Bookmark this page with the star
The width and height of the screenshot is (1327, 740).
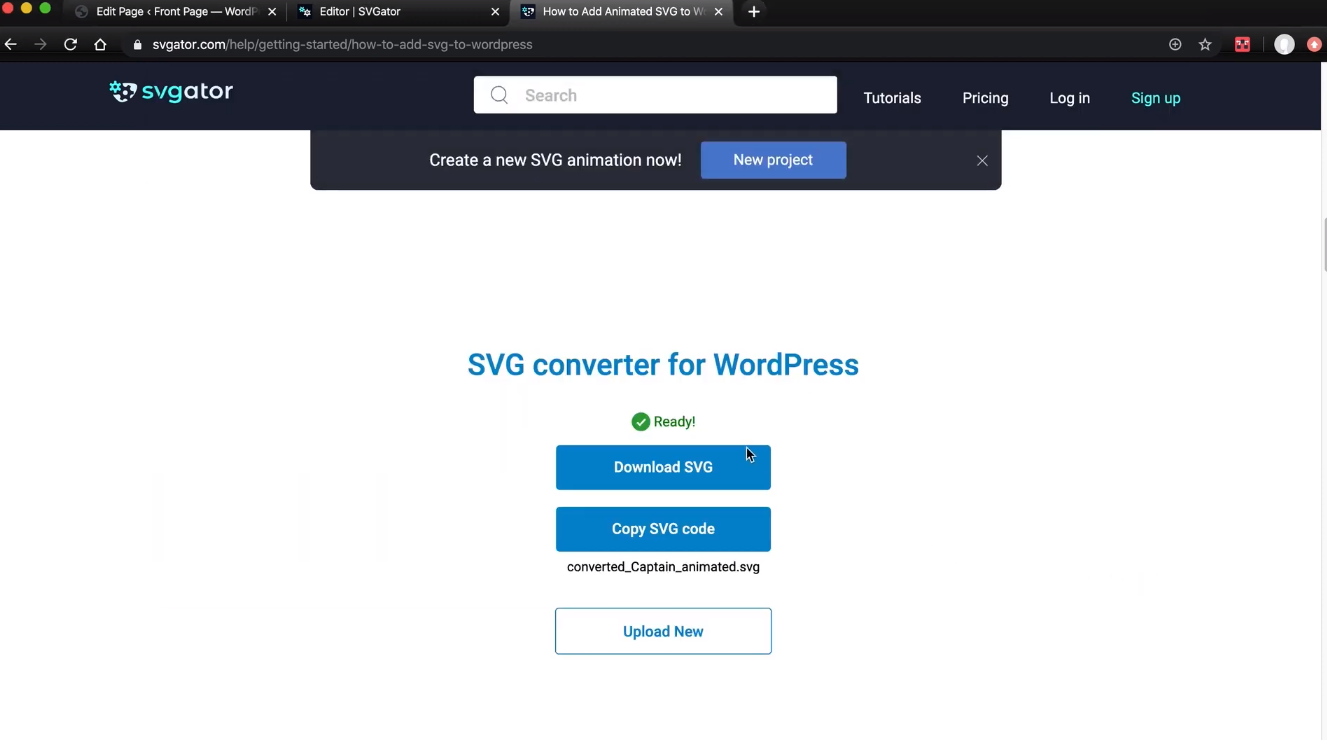click(1205, 44)
